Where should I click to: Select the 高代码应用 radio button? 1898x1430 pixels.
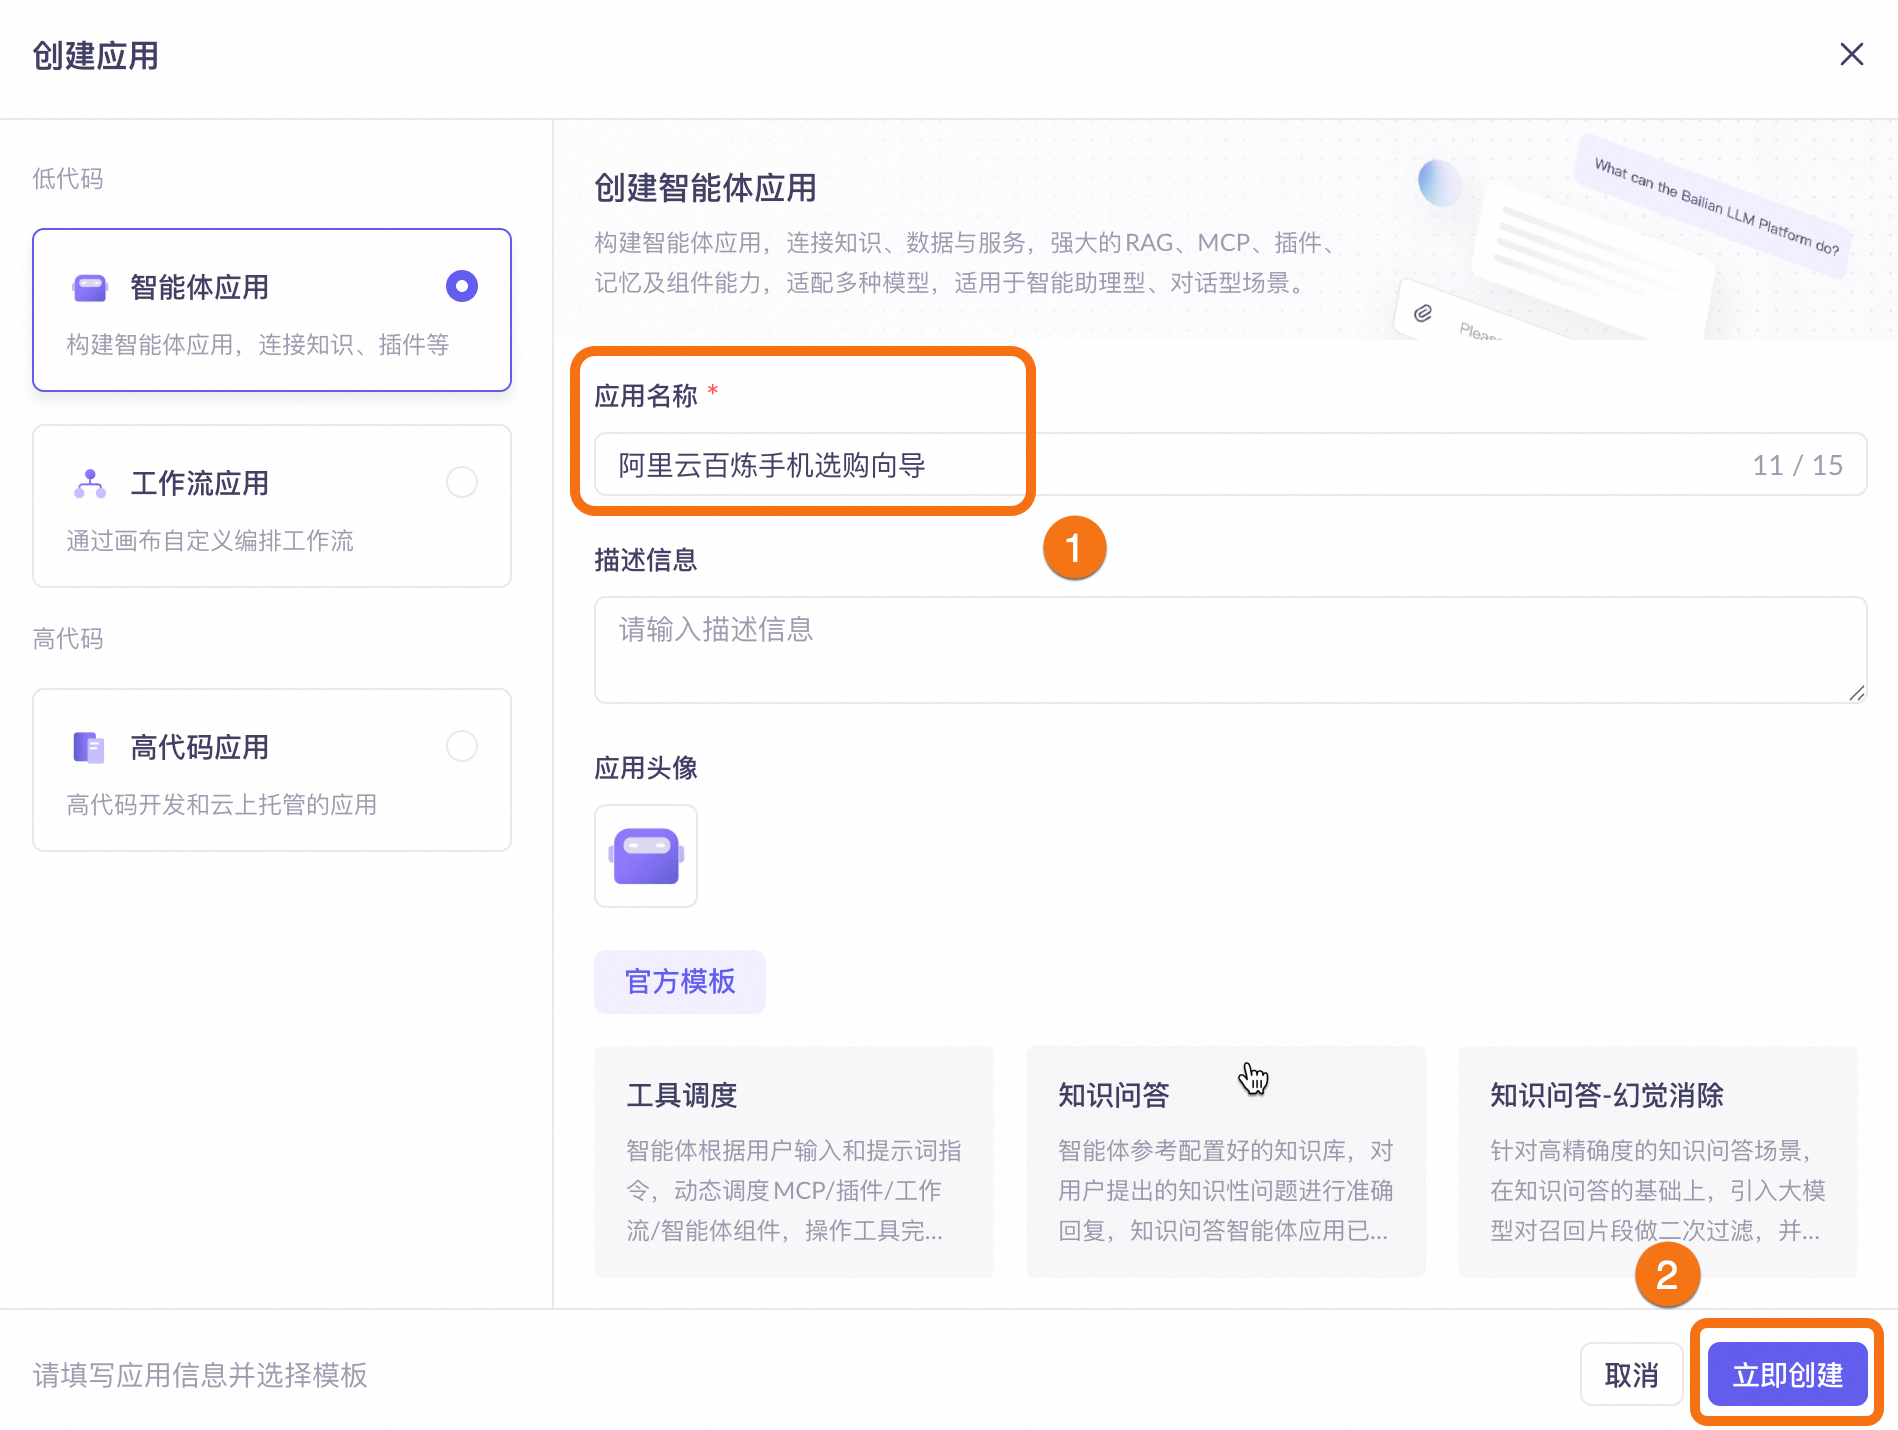(461, 746)
